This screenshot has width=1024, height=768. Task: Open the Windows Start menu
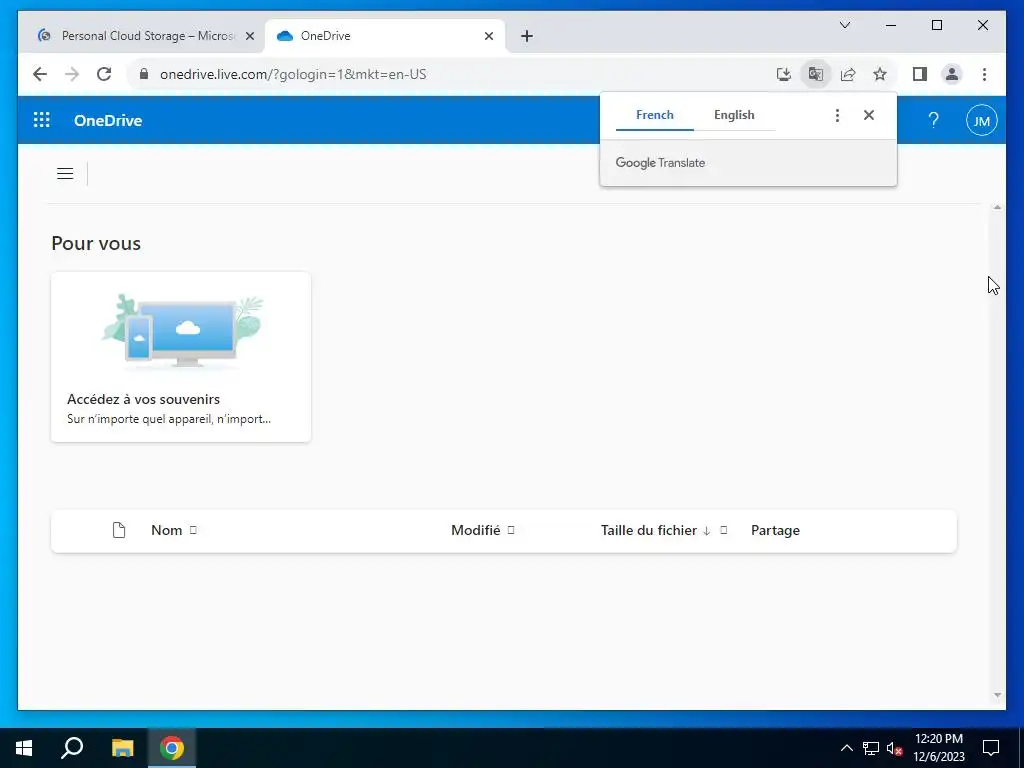(x=24, y=748)
